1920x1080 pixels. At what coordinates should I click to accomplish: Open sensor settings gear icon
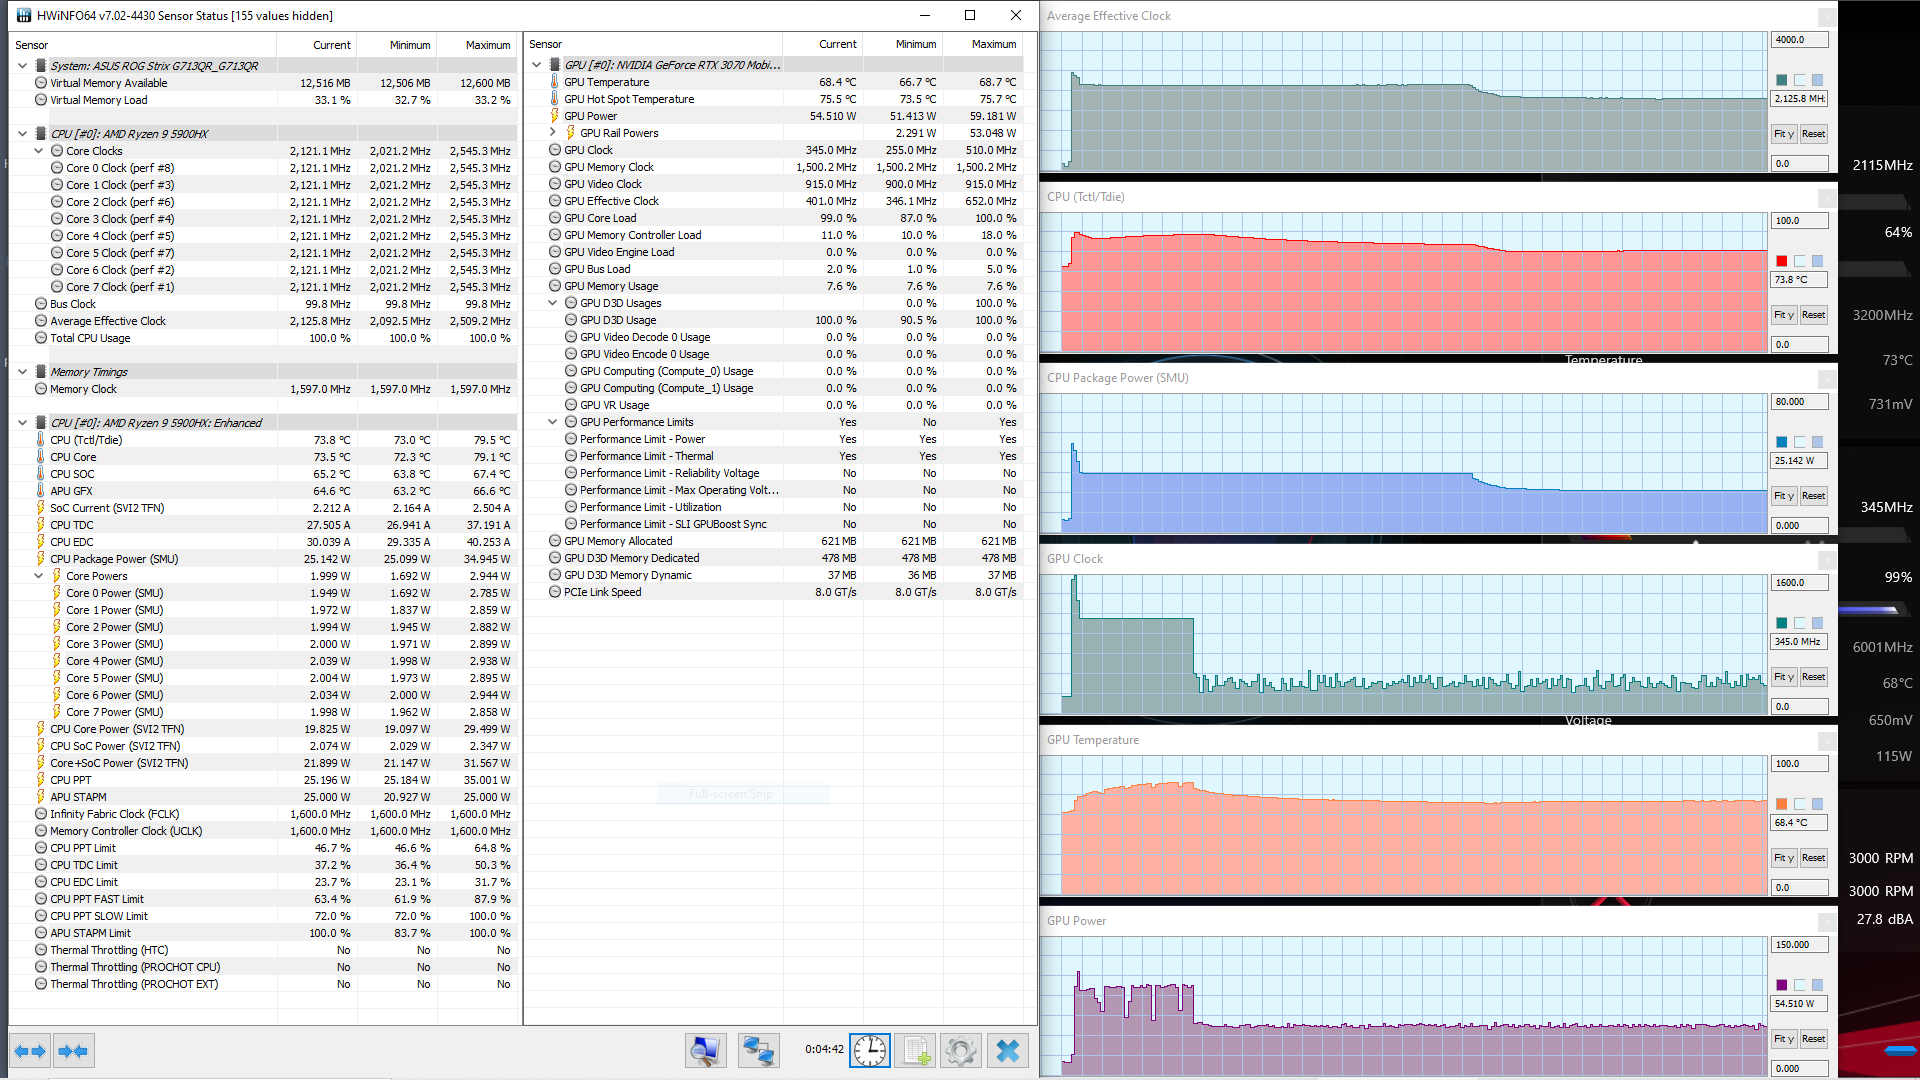960,1050
